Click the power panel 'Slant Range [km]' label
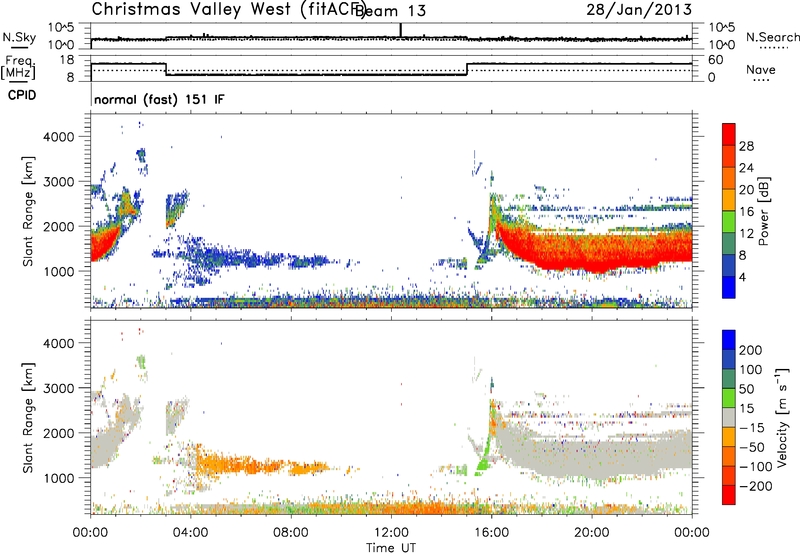Screen dimensions: 800x554 tap(28, 211)
